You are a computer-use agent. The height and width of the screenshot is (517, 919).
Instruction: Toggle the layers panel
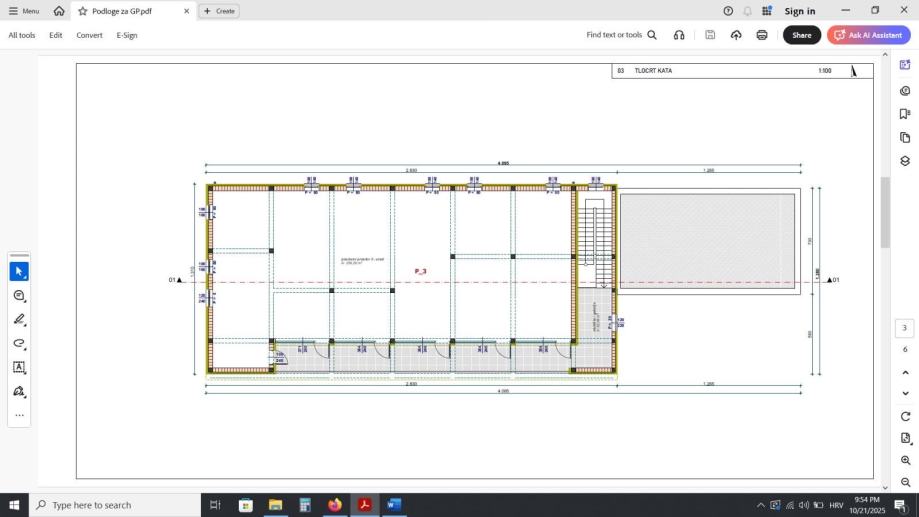click(905, 161)
